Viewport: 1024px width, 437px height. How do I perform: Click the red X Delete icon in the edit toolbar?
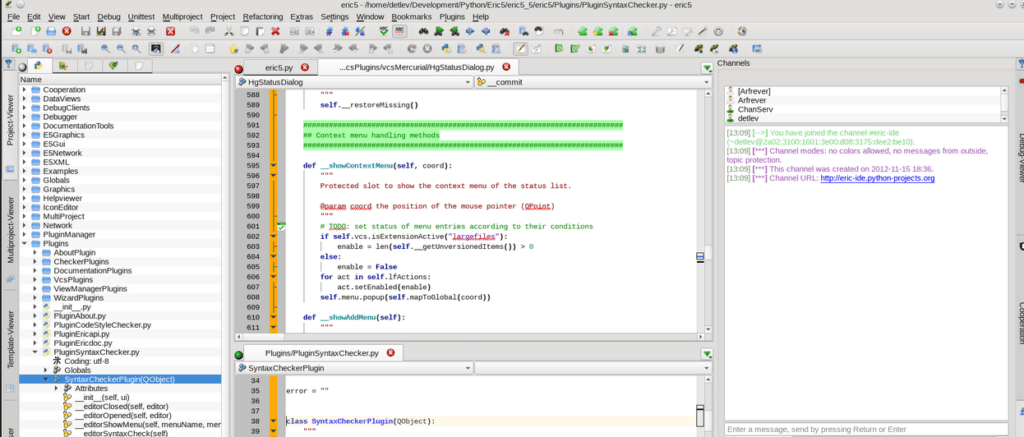(276, 31)
